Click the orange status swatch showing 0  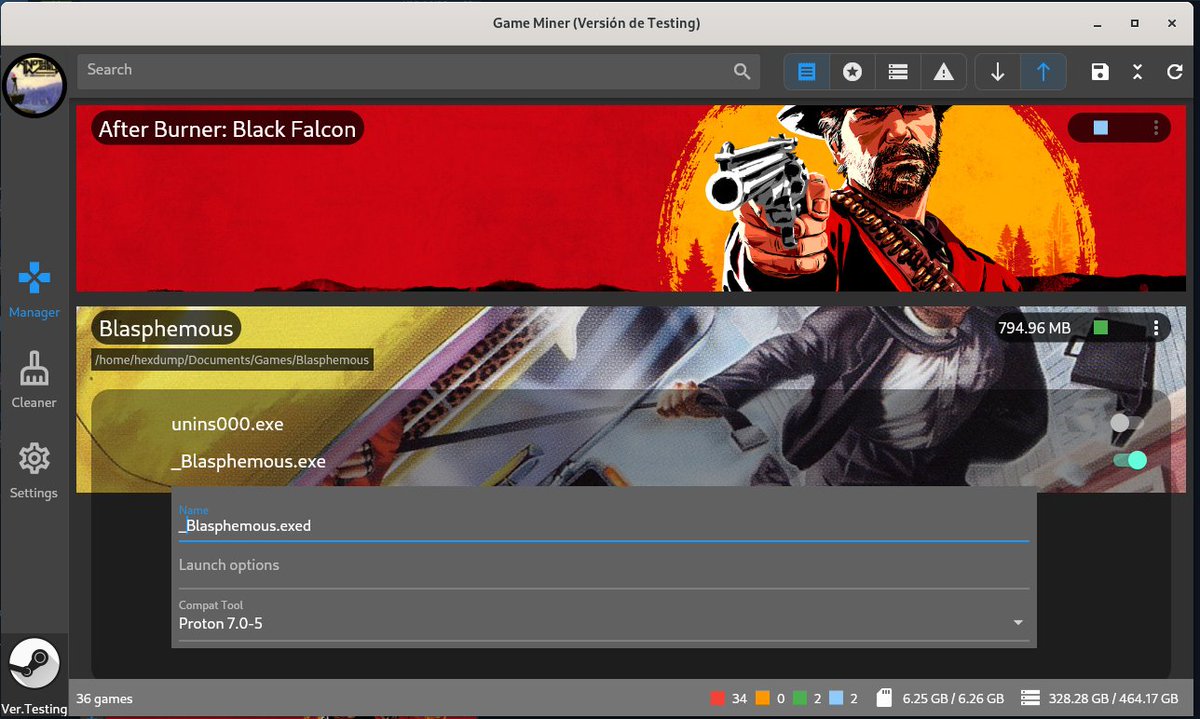click(762, 698)
